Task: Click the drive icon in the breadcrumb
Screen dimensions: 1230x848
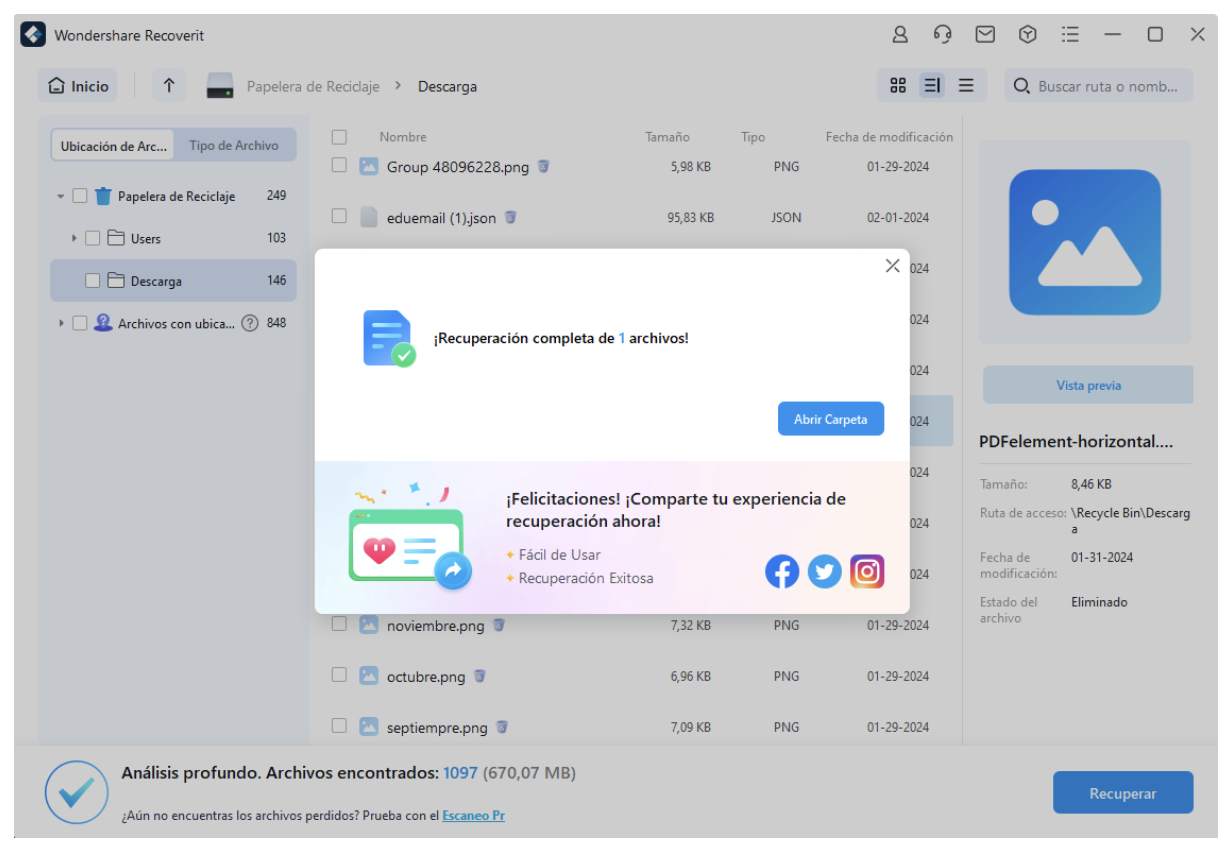Action: (x=220, y=87)
